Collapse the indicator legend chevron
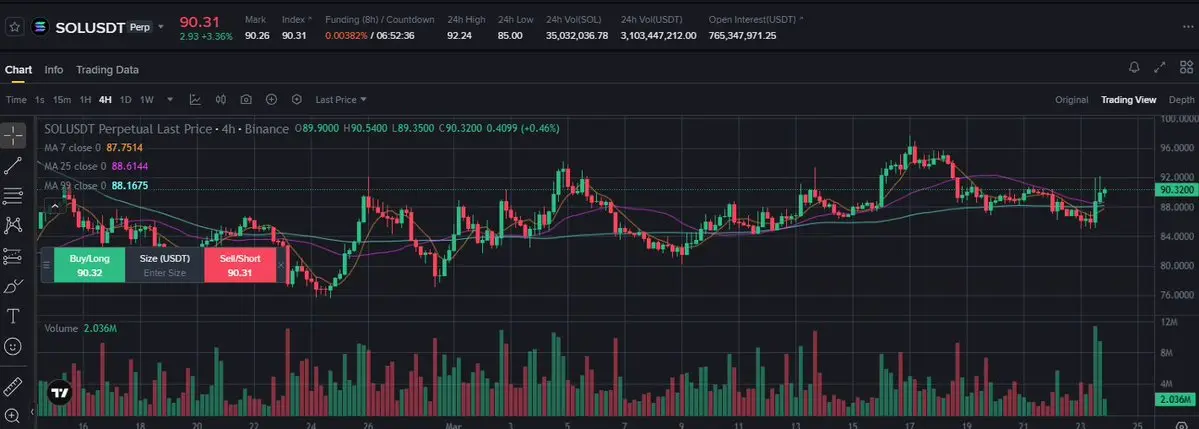Screen dimensions: 1199x429 click(x=54, y=205)
